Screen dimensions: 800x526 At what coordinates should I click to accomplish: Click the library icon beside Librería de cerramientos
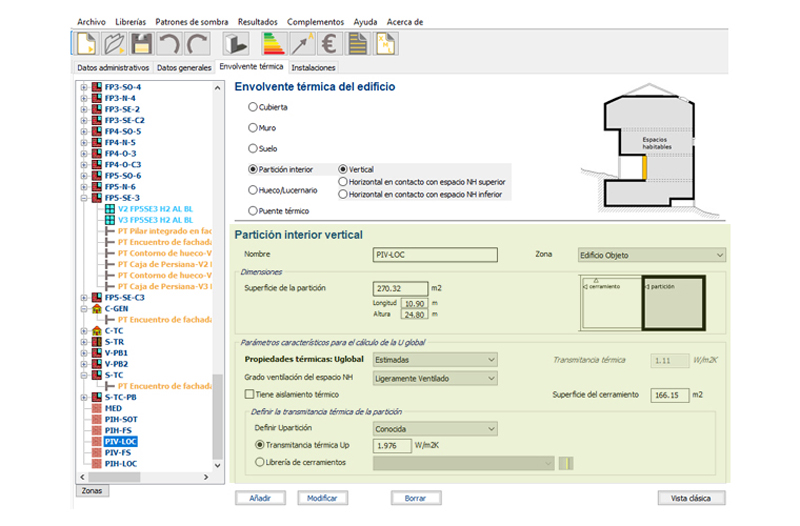(566, 463)
